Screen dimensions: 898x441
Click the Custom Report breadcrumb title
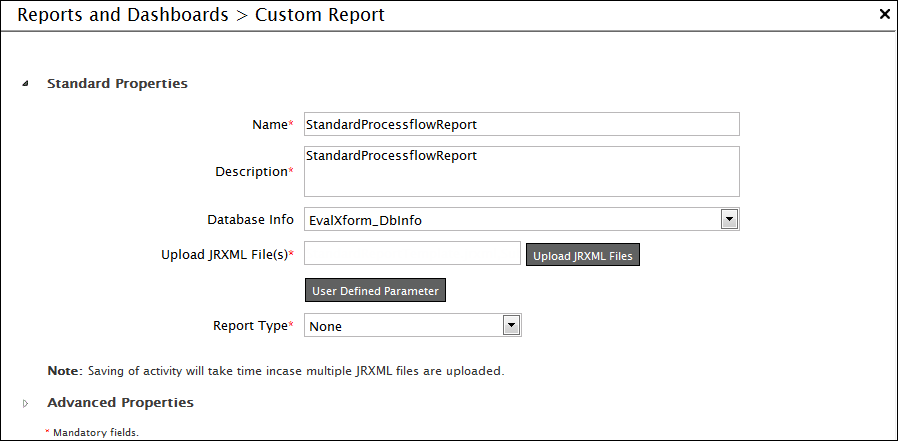click(x=319, y=15)
